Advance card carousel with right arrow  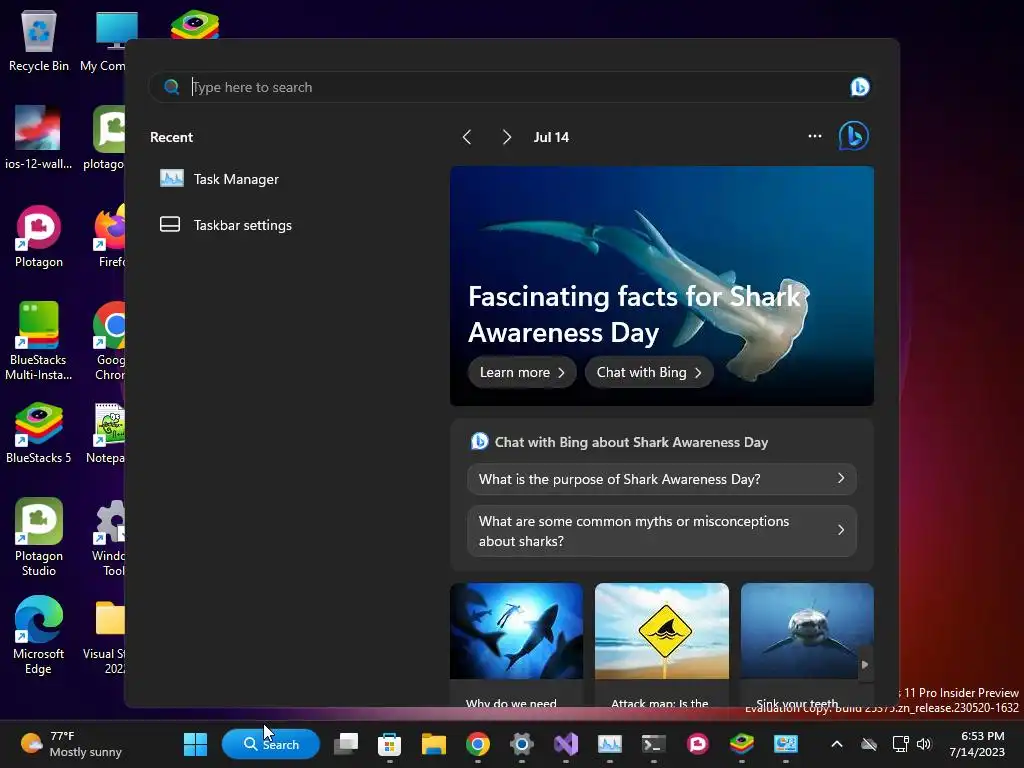click(x=865, y=664)
